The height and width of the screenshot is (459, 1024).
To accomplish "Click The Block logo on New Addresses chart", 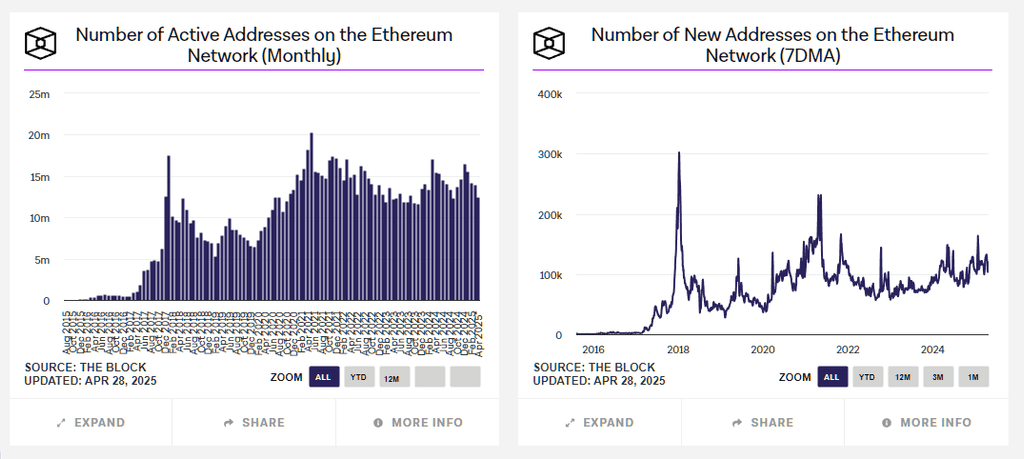I will tap(549, 43).
